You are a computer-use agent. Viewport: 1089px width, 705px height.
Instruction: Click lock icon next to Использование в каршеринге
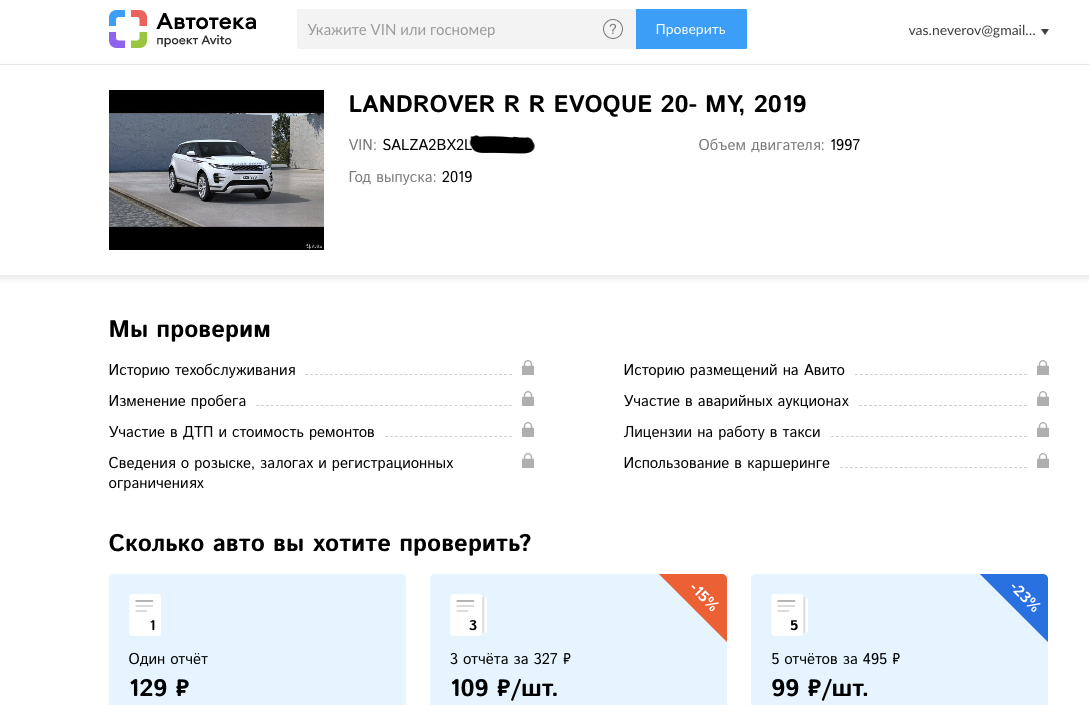pyautogui.click(x=1042, y=461)
